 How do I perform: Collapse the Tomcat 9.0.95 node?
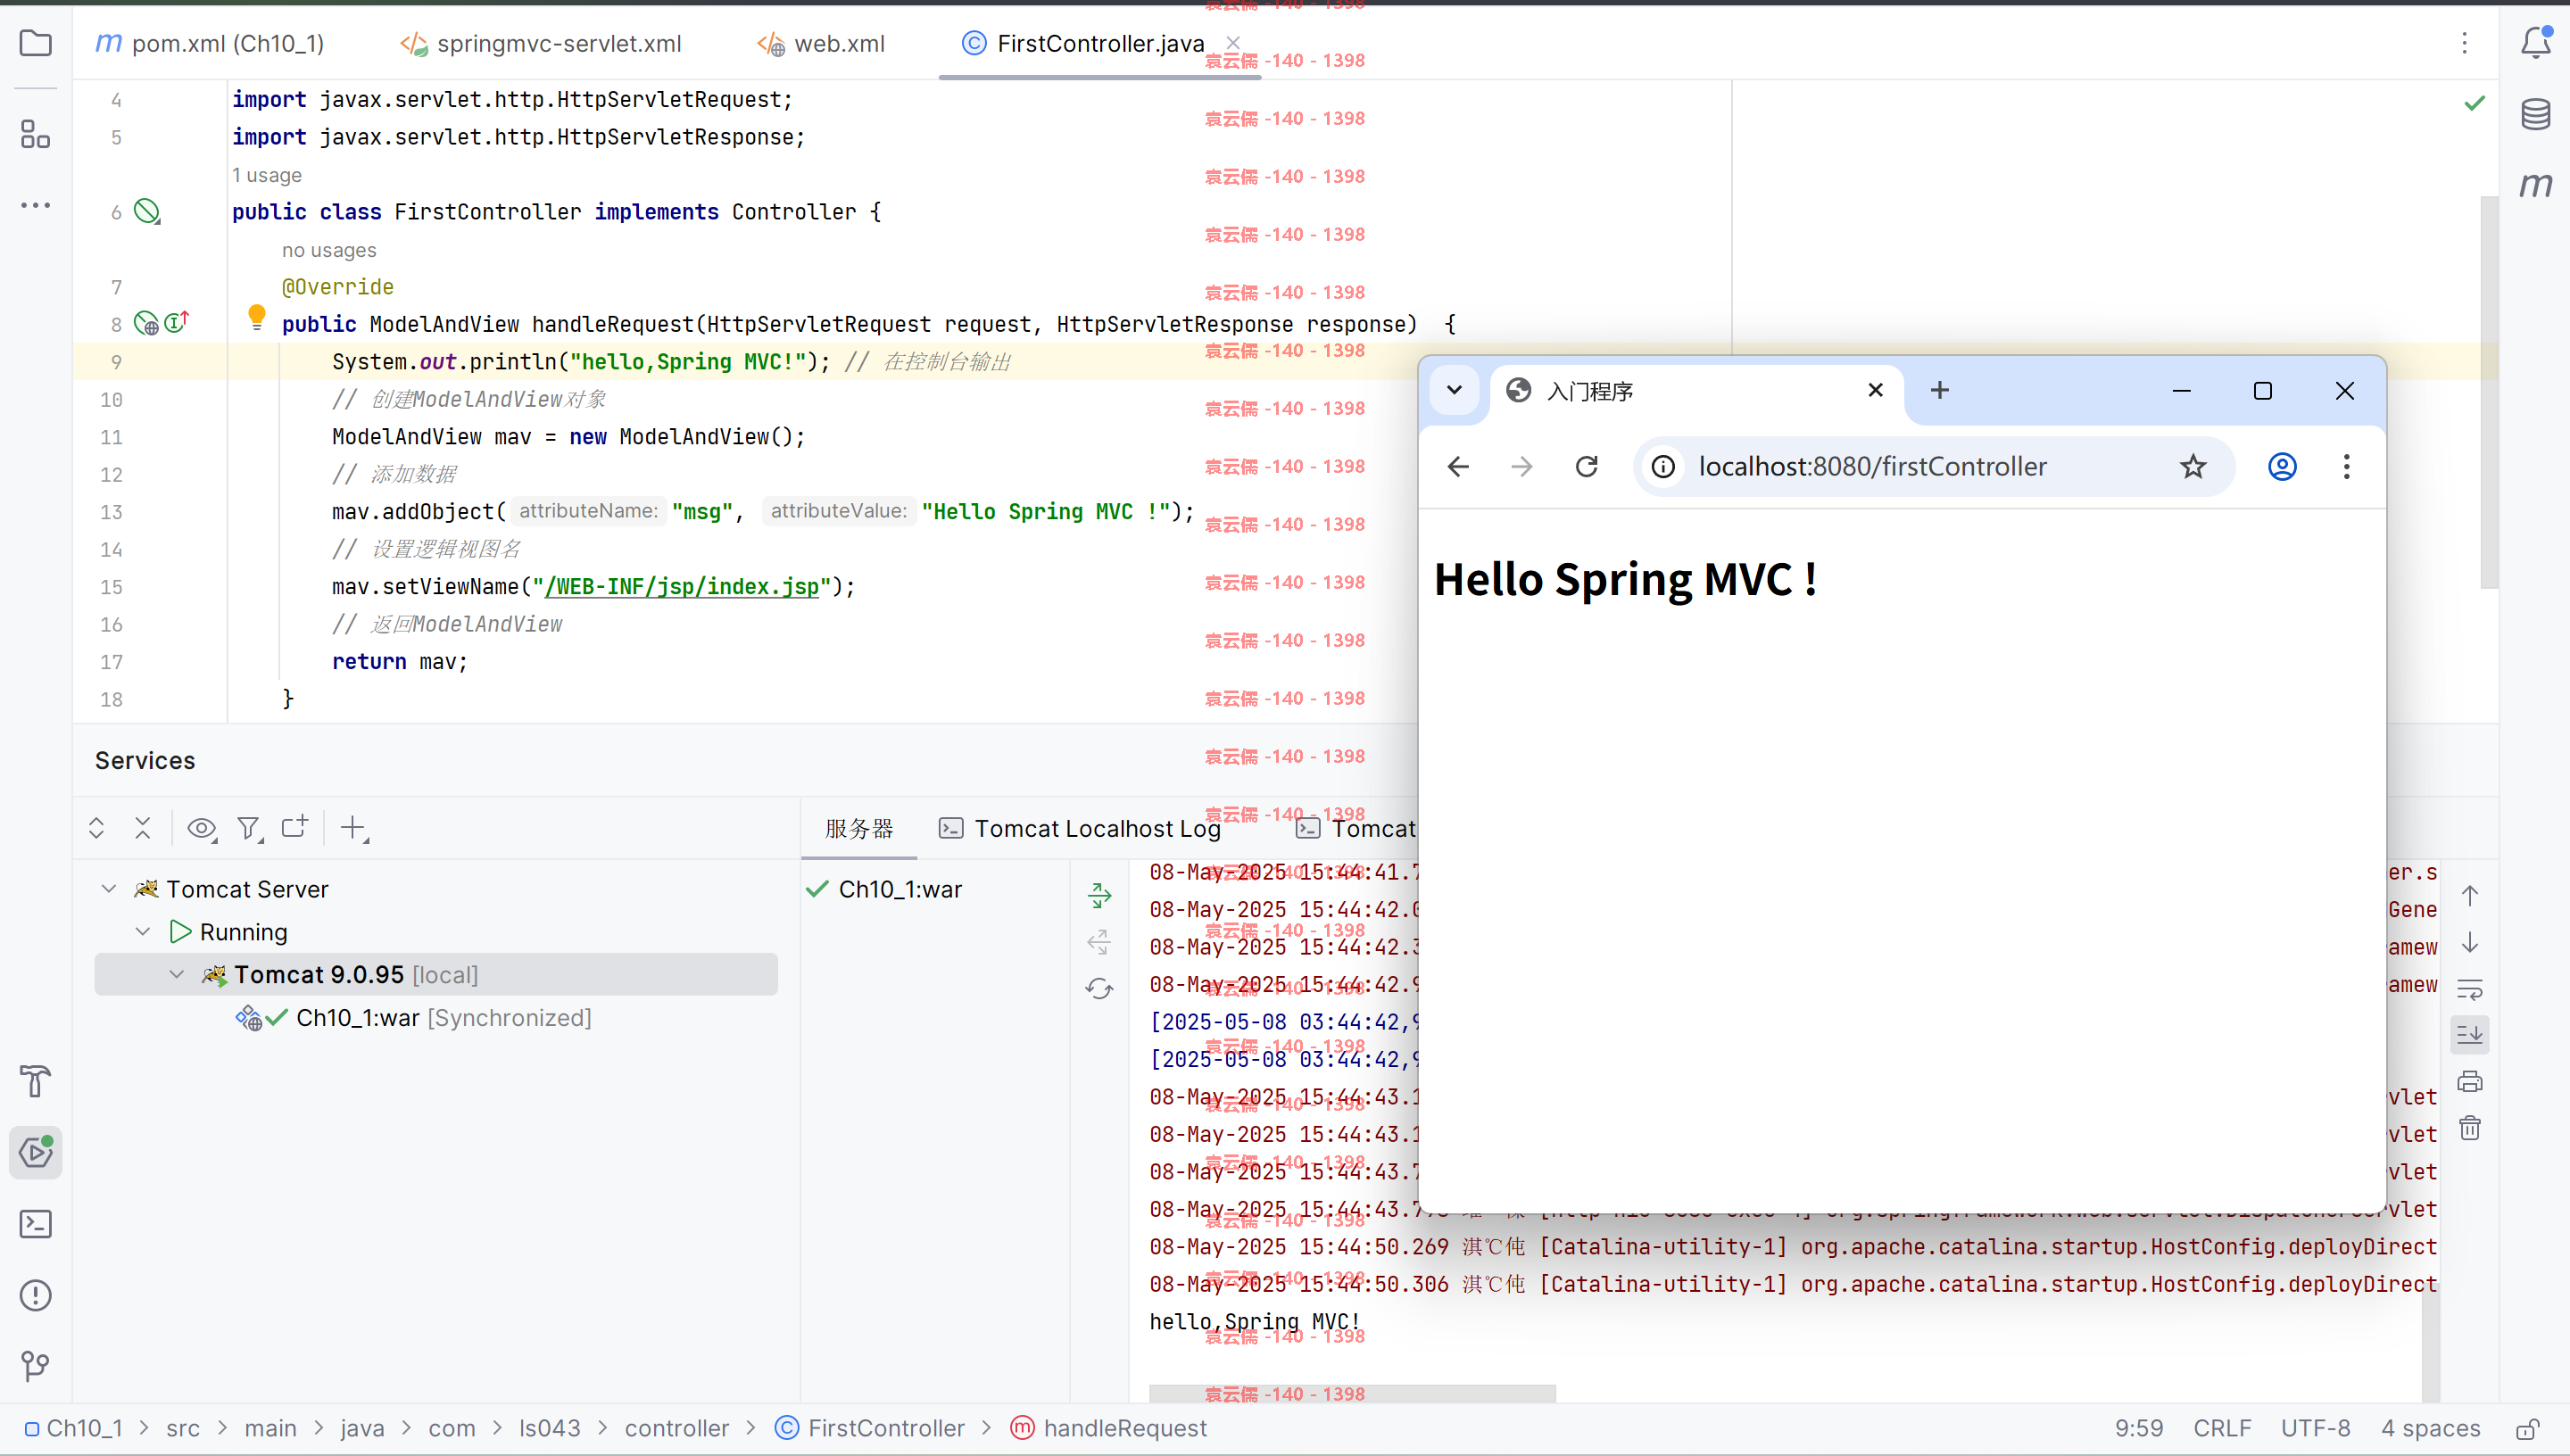pos(177,975)
